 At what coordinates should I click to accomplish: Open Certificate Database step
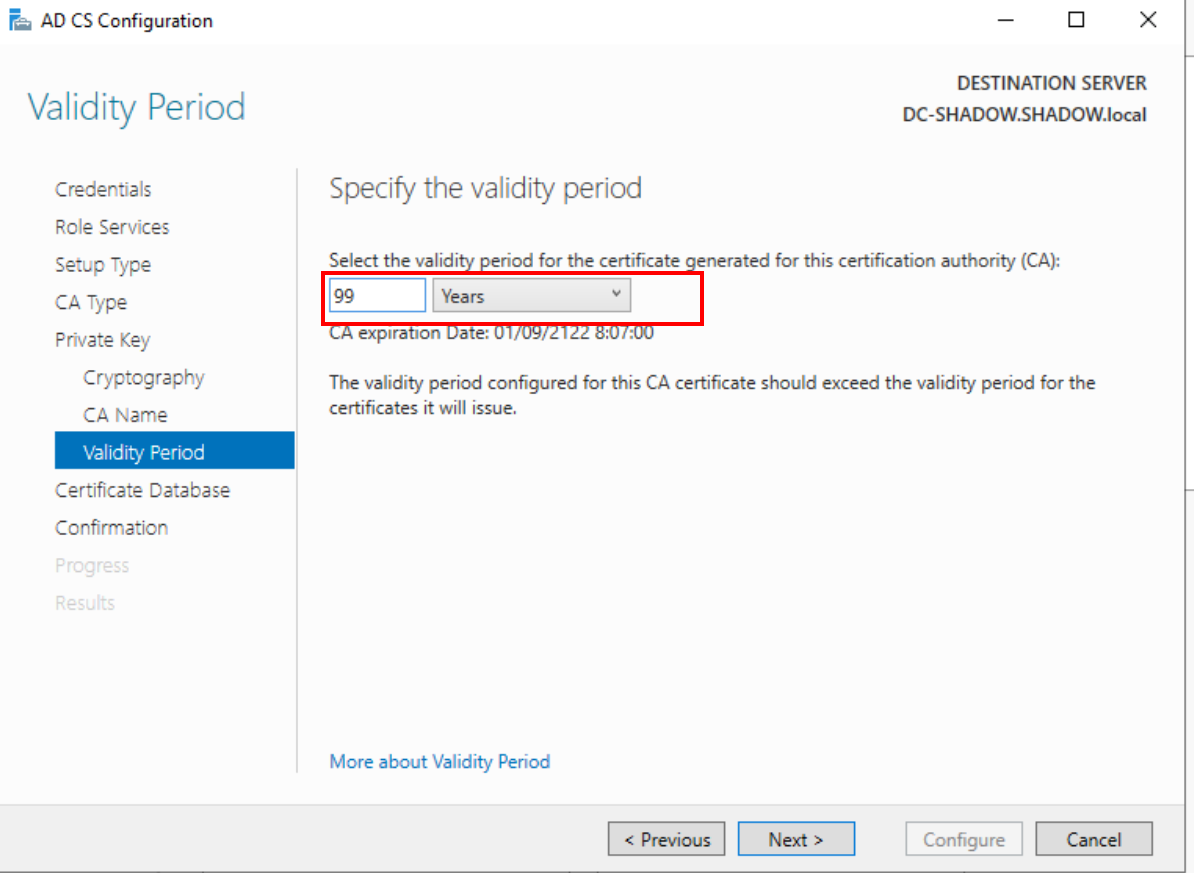(142, 490)
